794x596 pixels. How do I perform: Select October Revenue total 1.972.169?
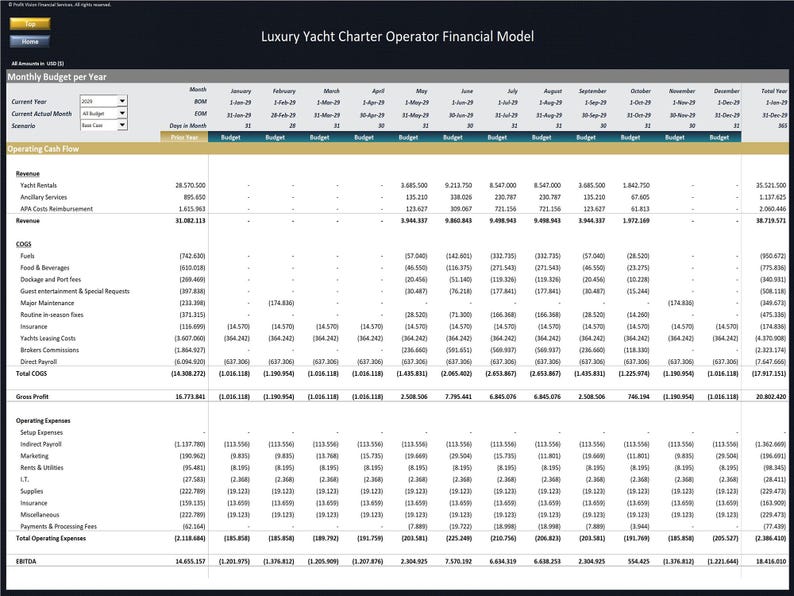pos(636,221)
